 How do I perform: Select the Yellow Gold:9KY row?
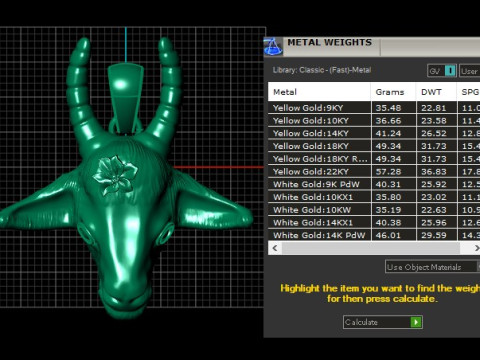(x=374, y=108)
